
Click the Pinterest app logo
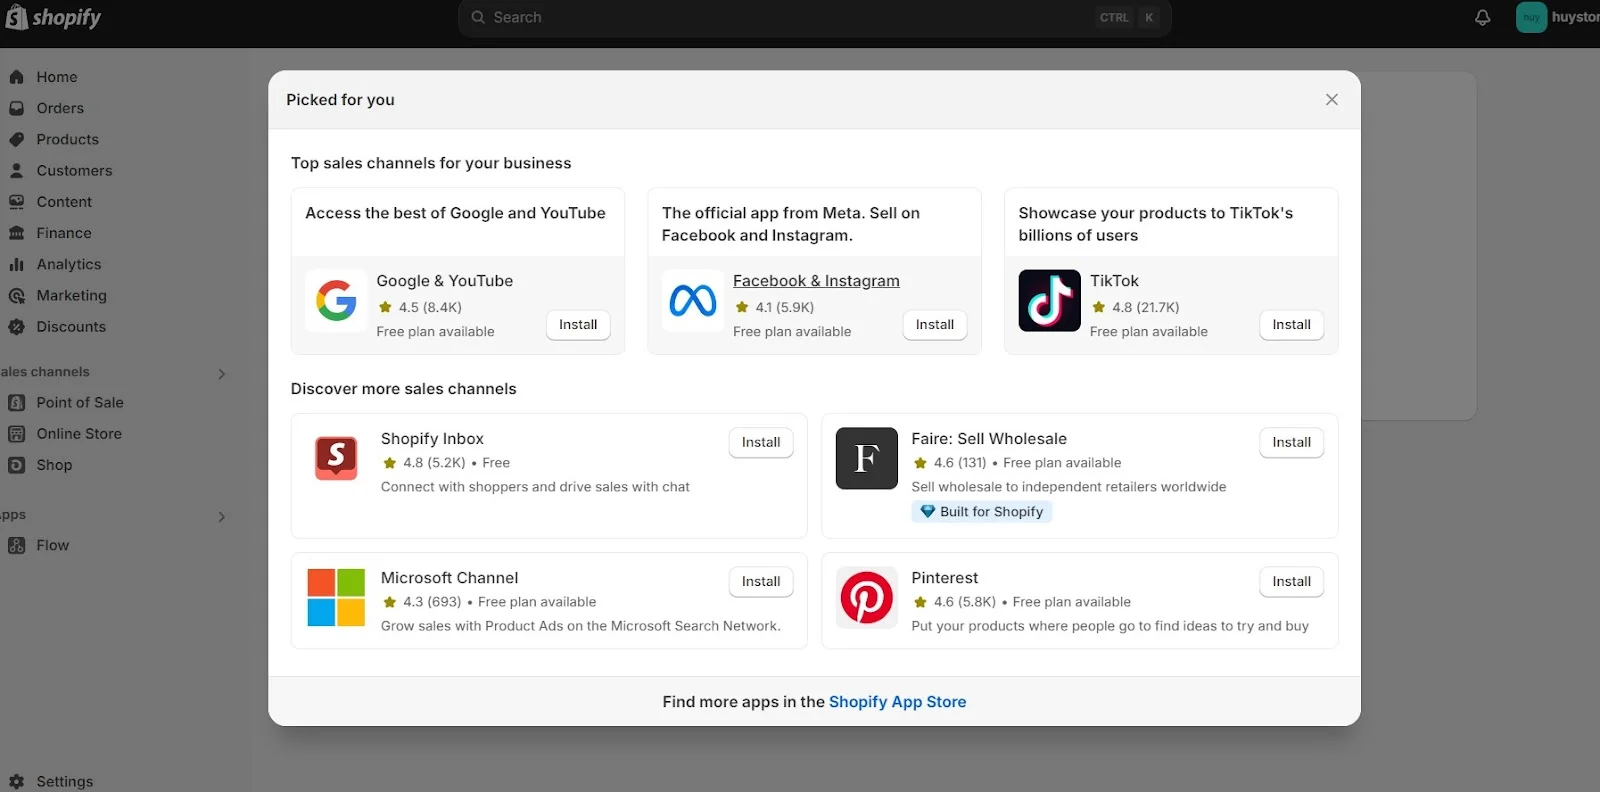(x=866, y=597)
